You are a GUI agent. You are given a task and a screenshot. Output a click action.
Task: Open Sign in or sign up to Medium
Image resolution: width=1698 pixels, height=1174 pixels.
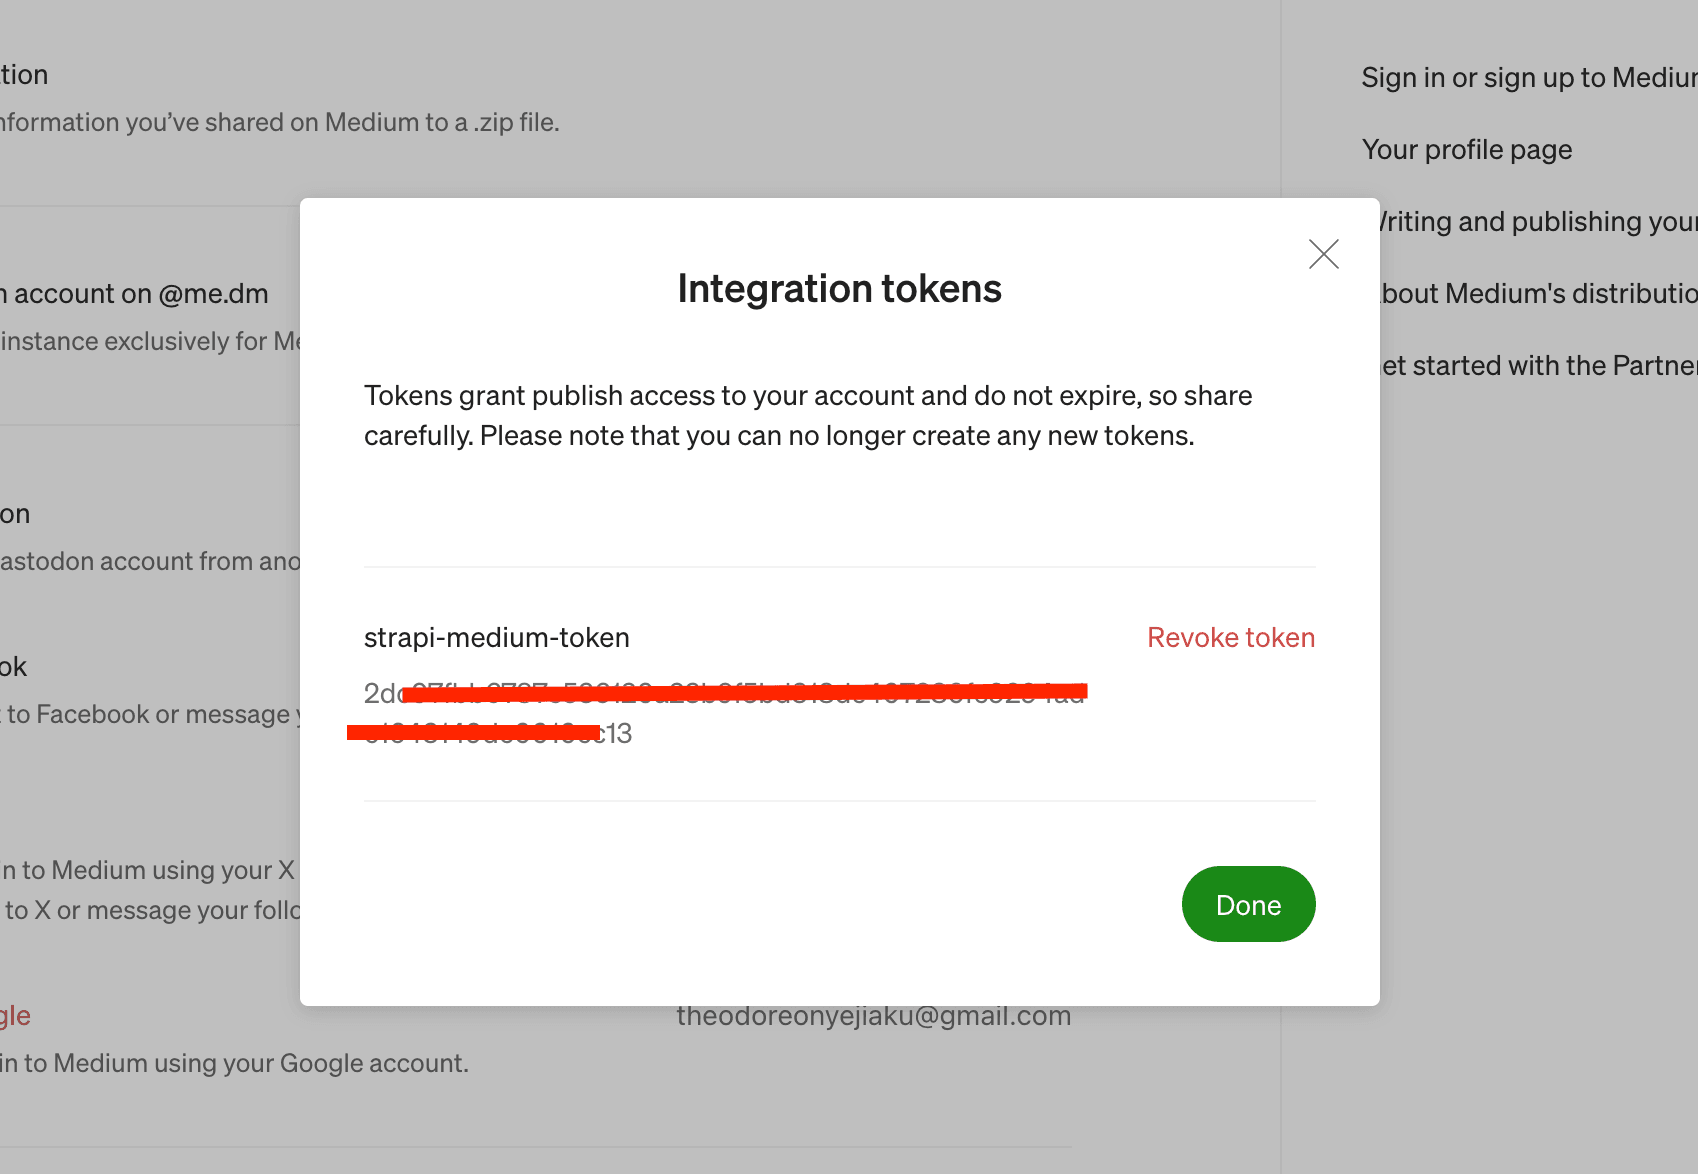tap(1529, 77)
